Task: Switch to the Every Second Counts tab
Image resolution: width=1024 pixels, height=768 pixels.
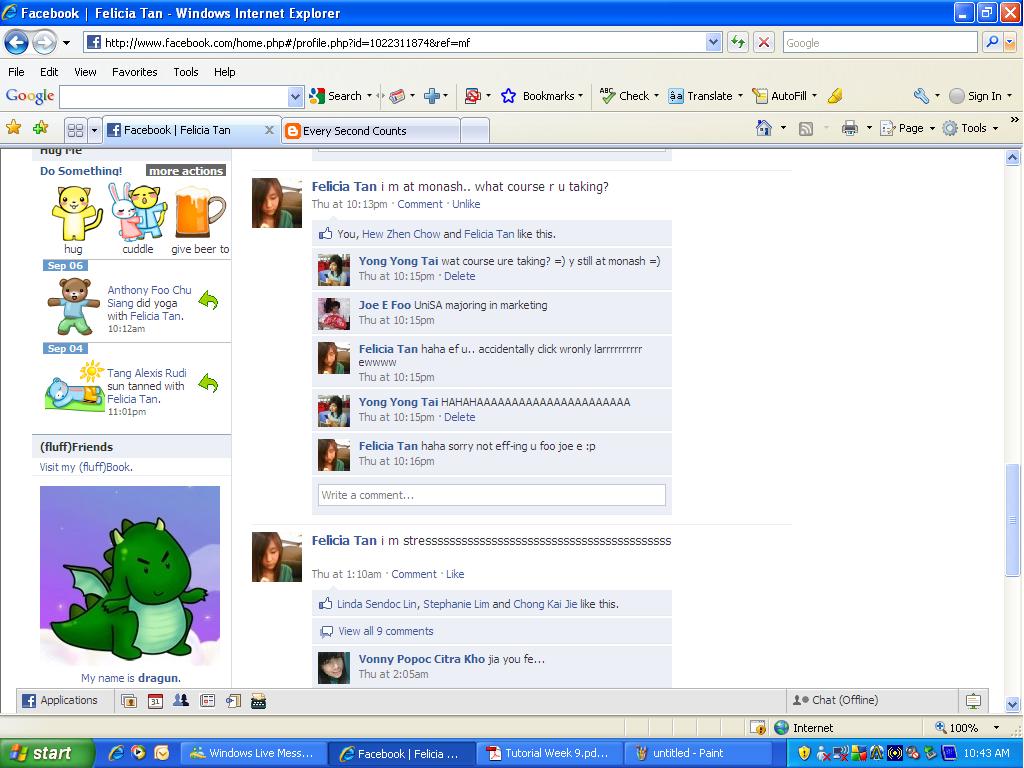Action: 371,131
